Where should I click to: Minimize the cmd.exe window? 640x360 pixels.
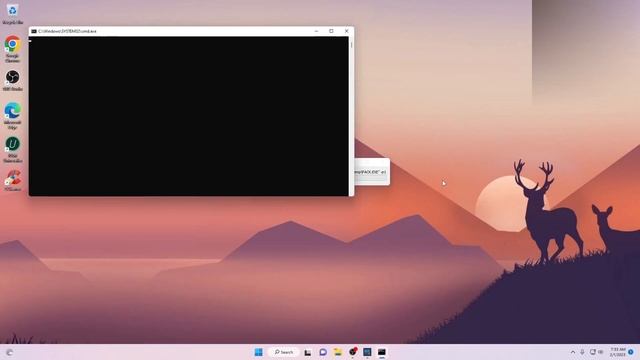(x=316, y=31)
